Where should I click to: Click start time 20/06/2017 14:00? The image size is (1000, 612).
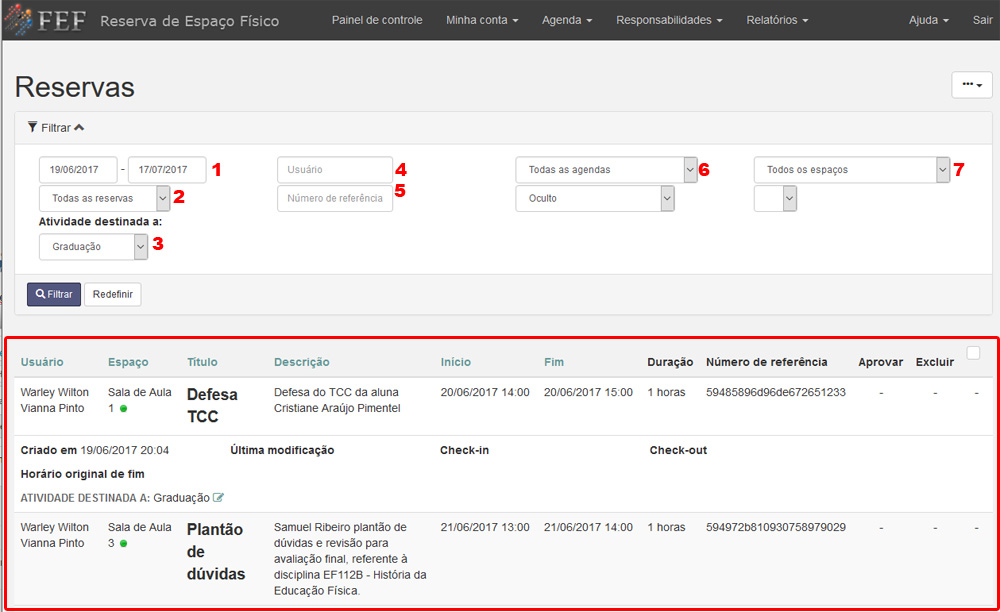coord(485,392)
